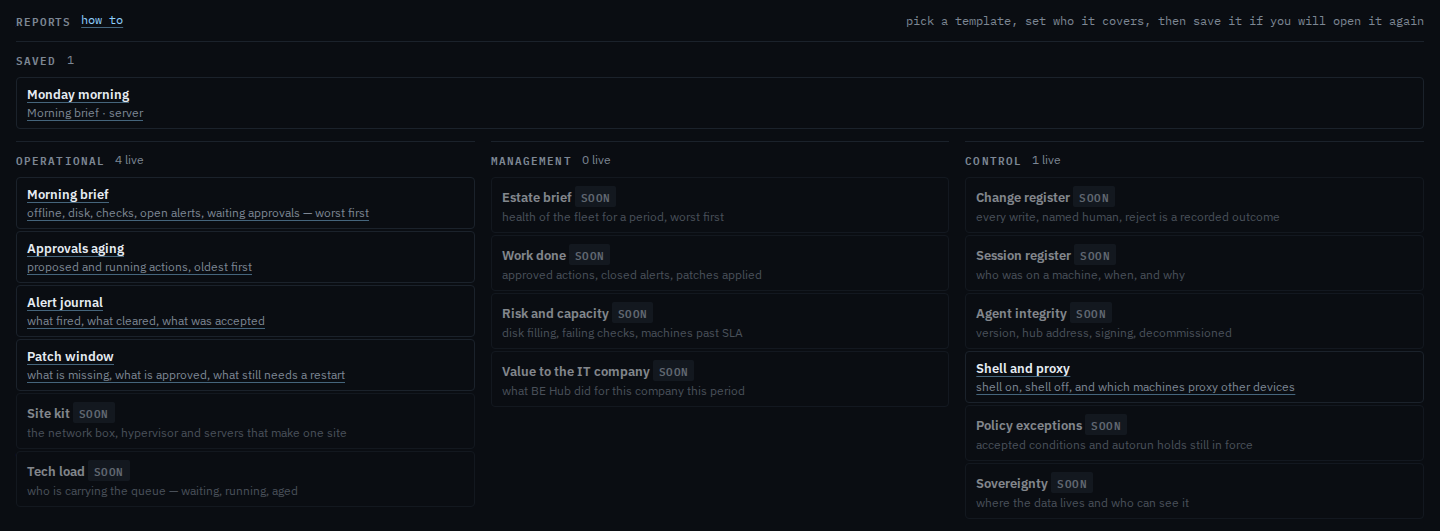Viewport: 1440px width, 531px height.
Task: Select the Change register card title
Action: [1023, 197]
